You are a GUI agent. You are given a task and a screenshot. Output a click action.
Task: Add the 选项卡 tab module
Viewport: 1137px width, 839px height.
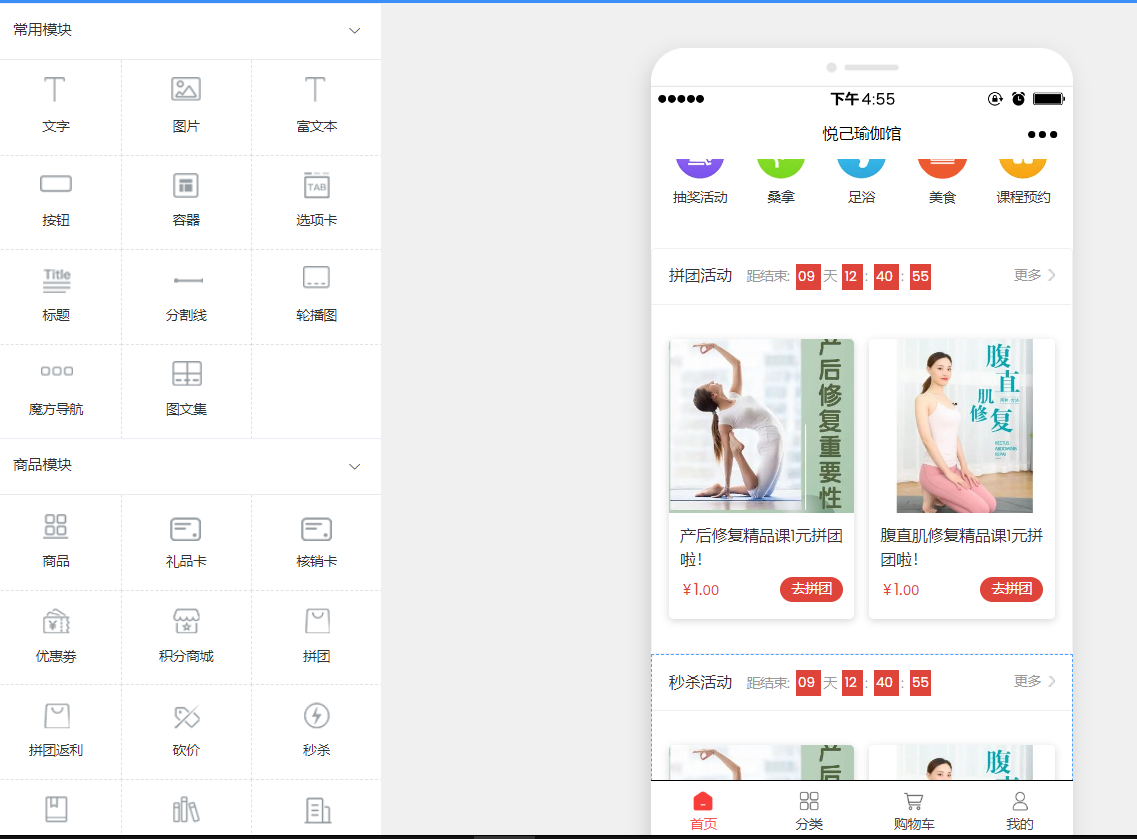point(316,201)
